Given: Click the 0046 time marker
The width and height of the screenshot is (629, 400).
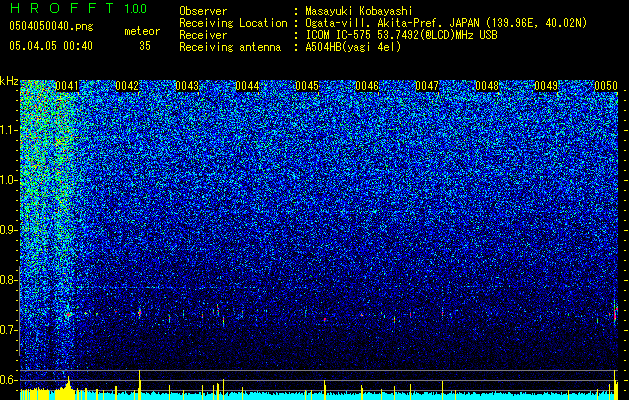Looking at the screenshot, I should pyautogui.click(x=367, y=86).
